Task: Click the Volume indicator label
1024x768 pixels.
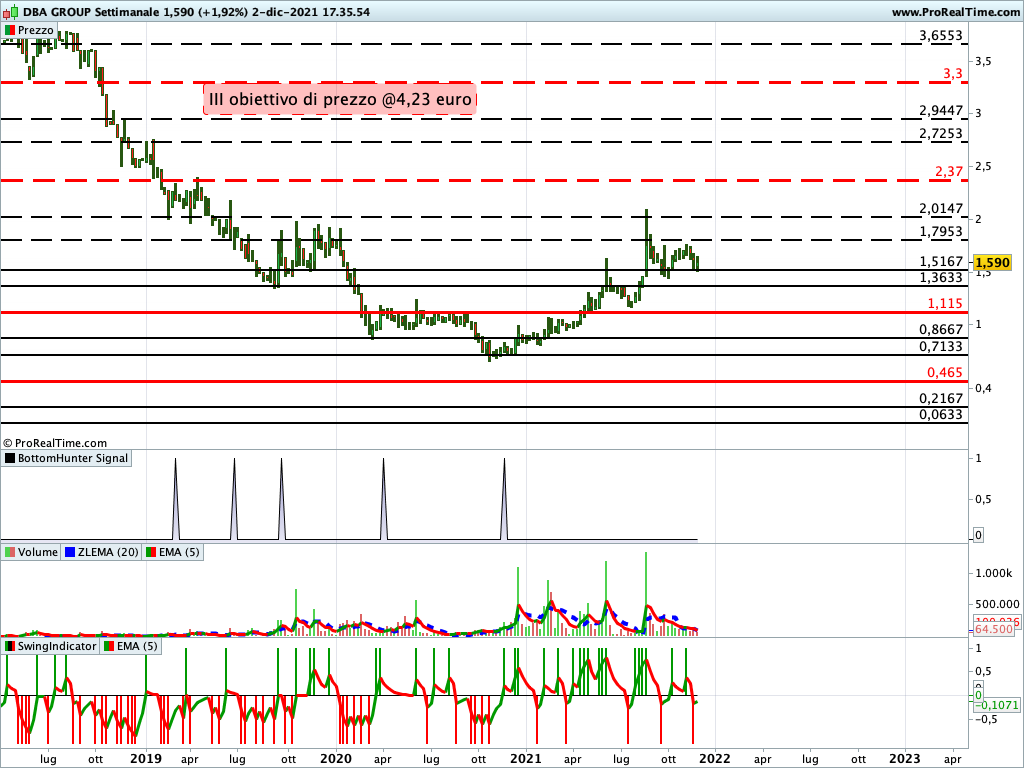Action: click(31, 552)
